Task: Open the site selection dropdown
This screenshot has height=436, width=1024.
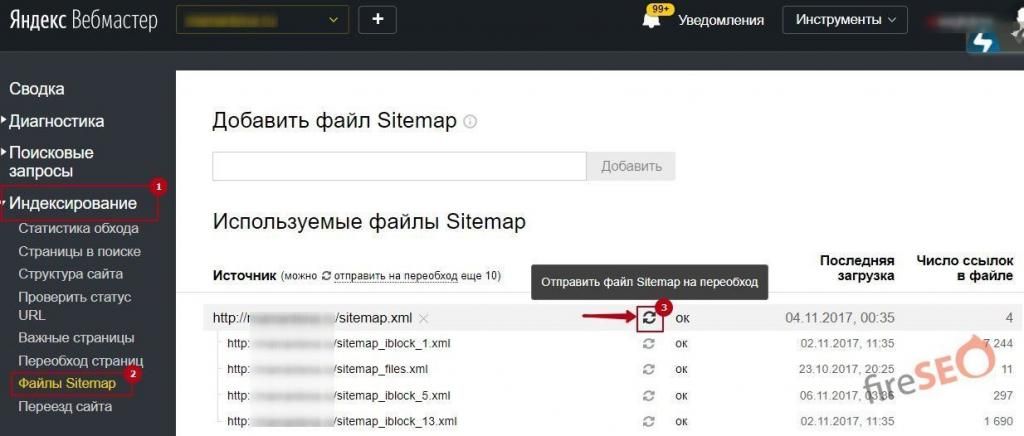Action: tap(261, 19)
